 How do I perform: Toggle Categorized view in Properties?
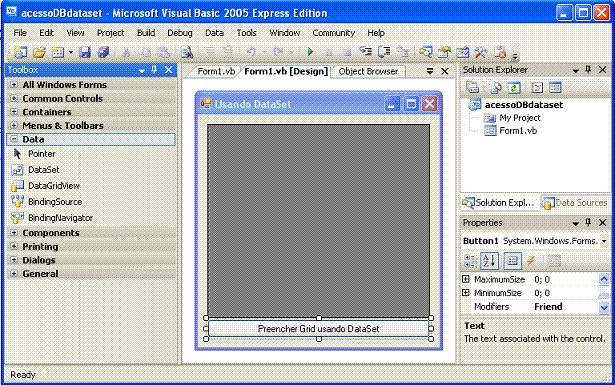[x=470, y=261]
